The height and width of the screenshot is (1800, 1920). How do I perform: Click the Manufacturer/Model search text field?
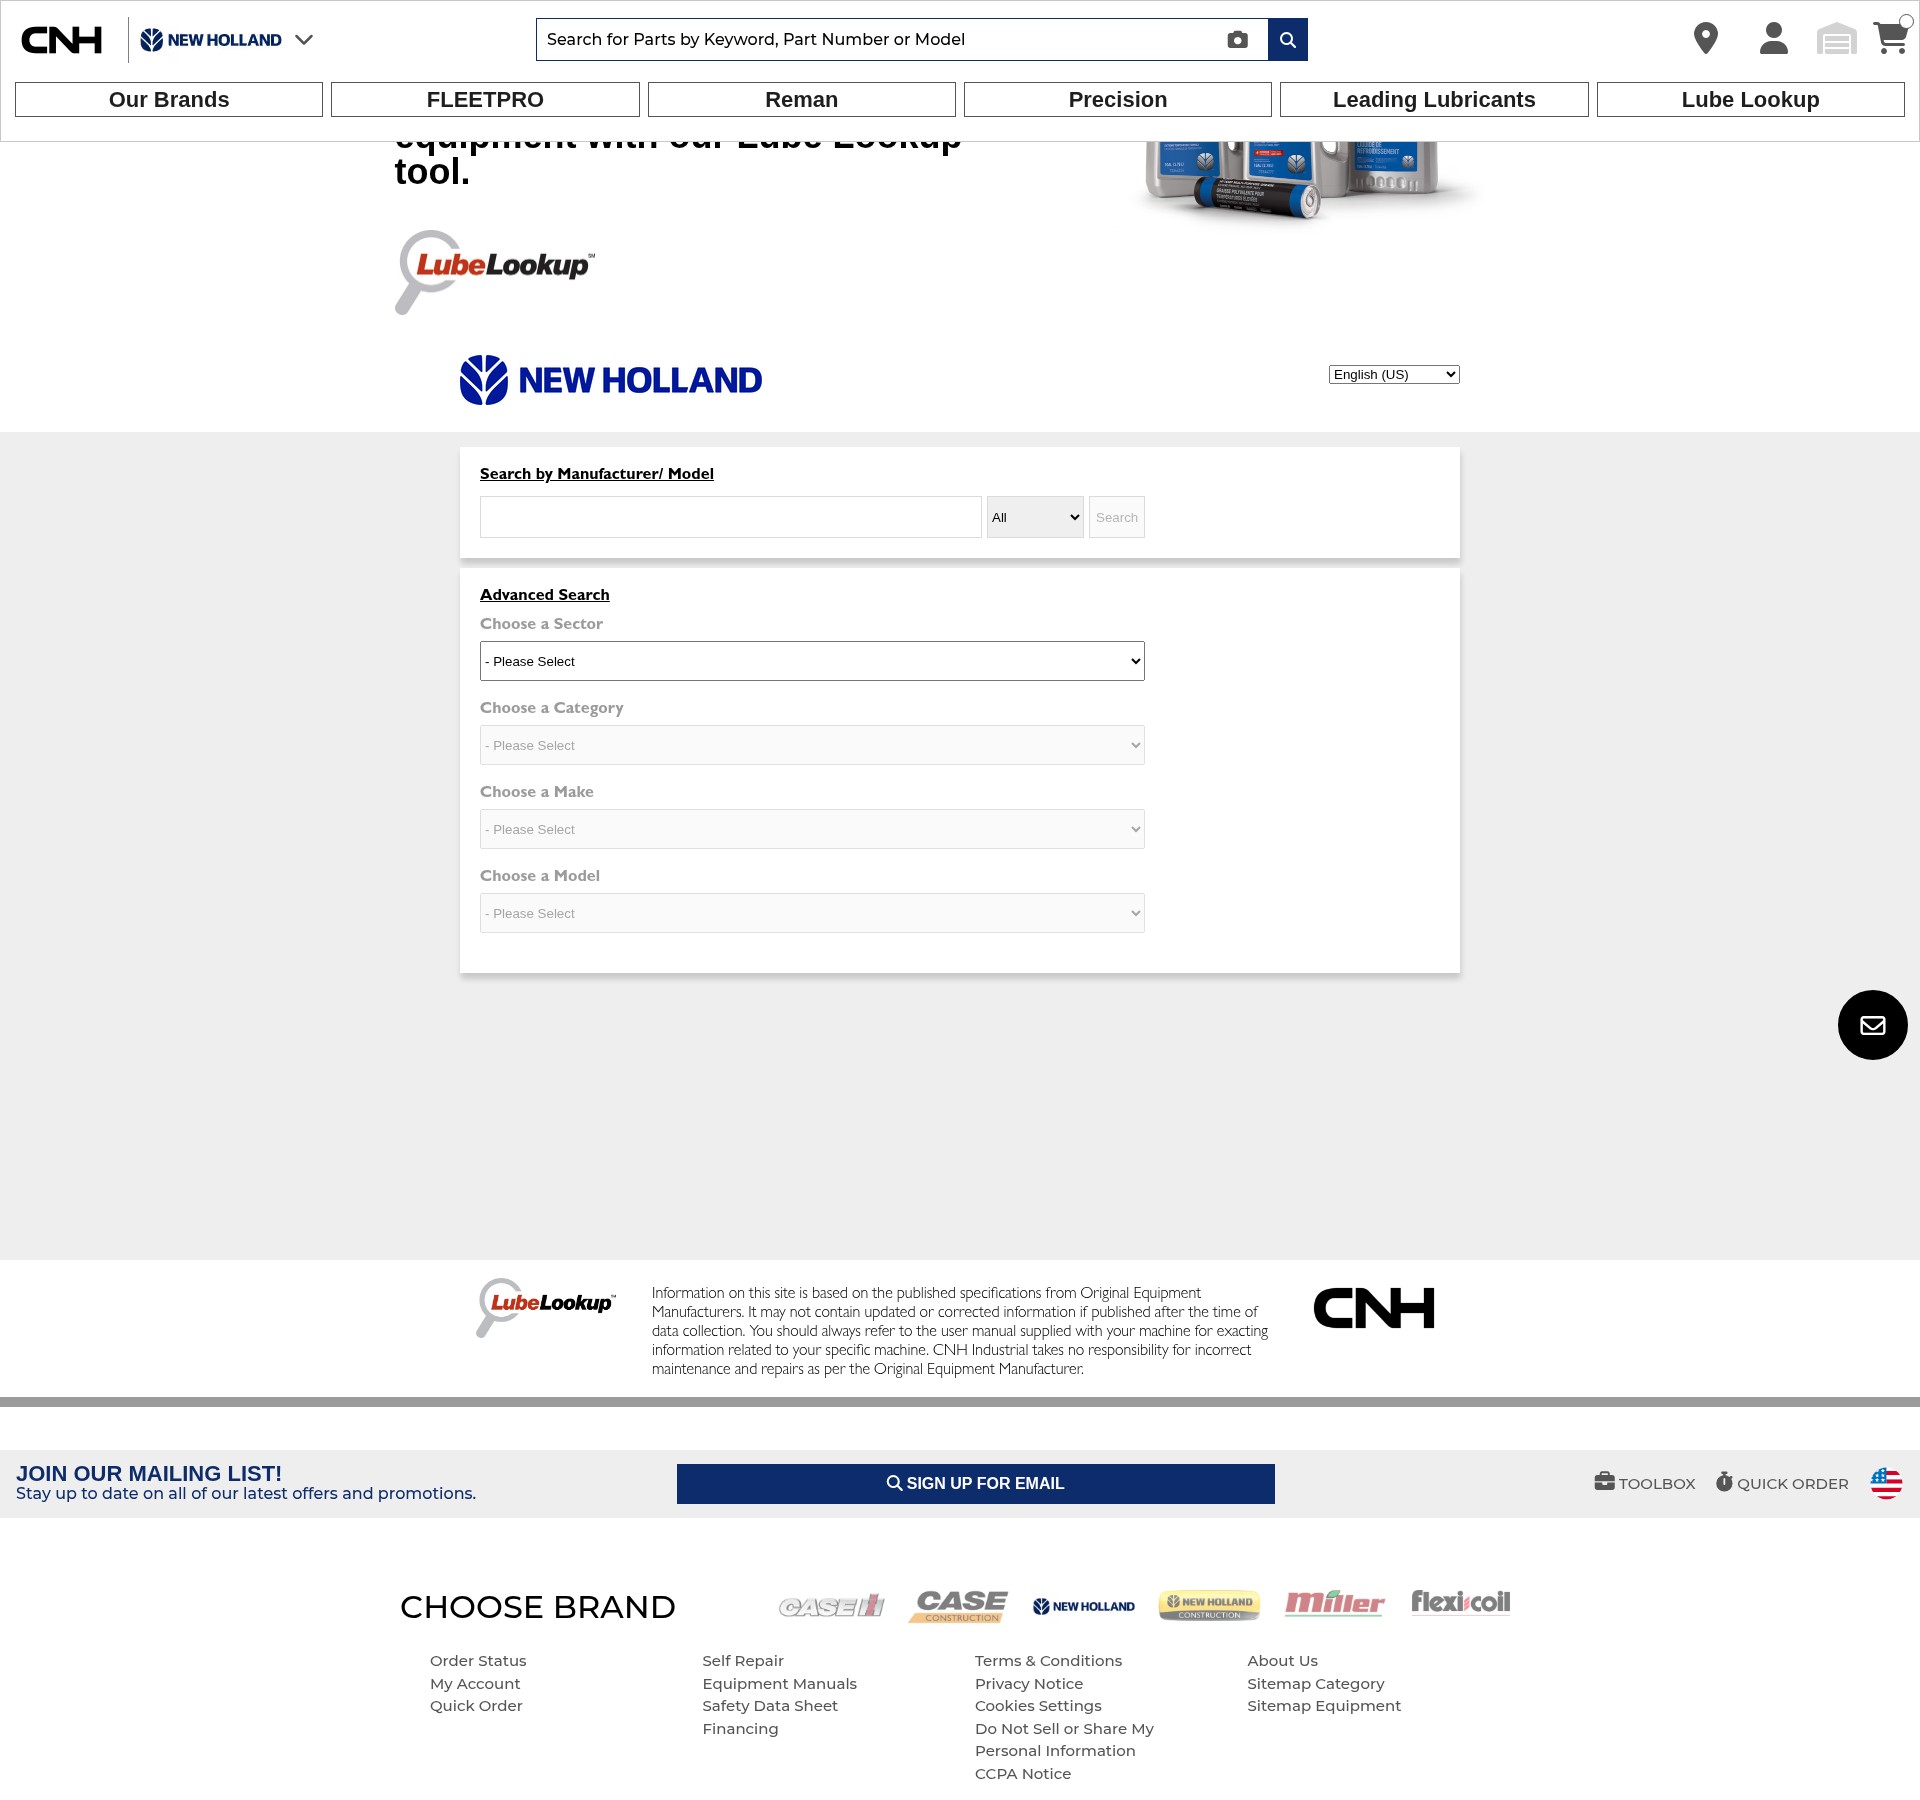click(x=731, y=517)
